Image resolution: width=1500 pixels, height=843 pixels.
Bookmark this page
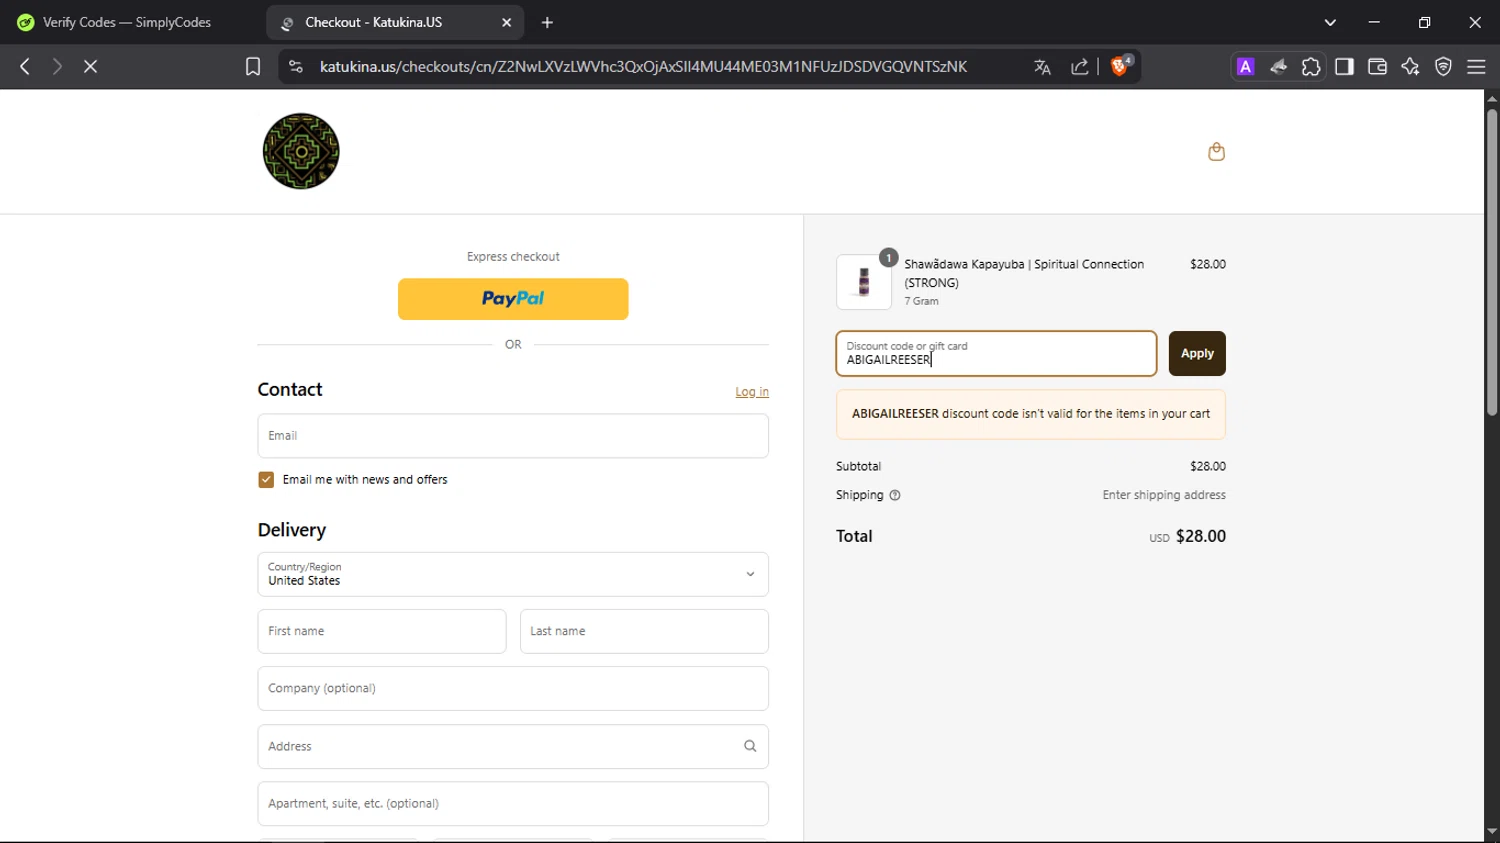(x=253, y=67)
